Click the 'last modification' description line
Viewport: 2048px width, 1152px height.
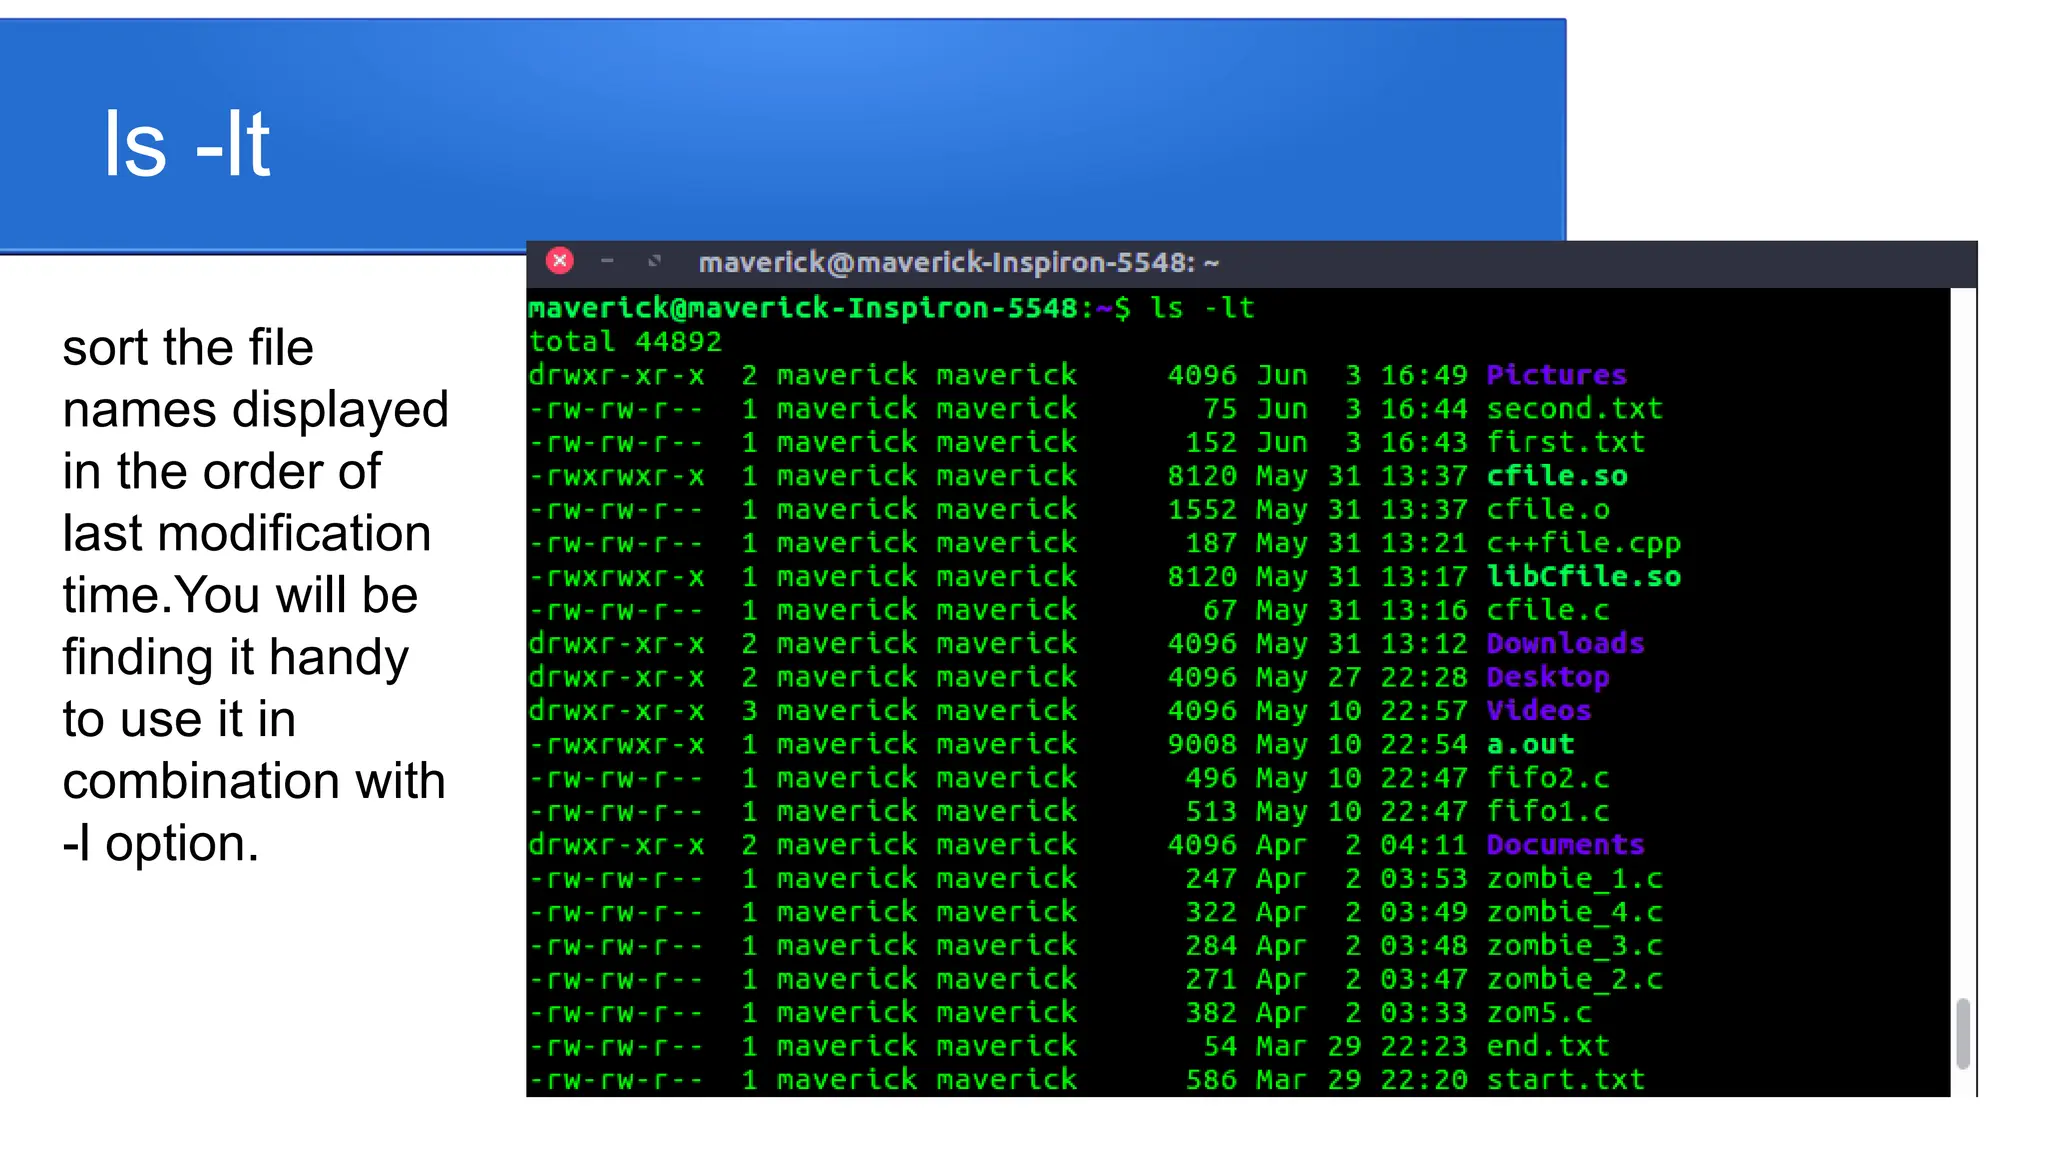(247, 534)
